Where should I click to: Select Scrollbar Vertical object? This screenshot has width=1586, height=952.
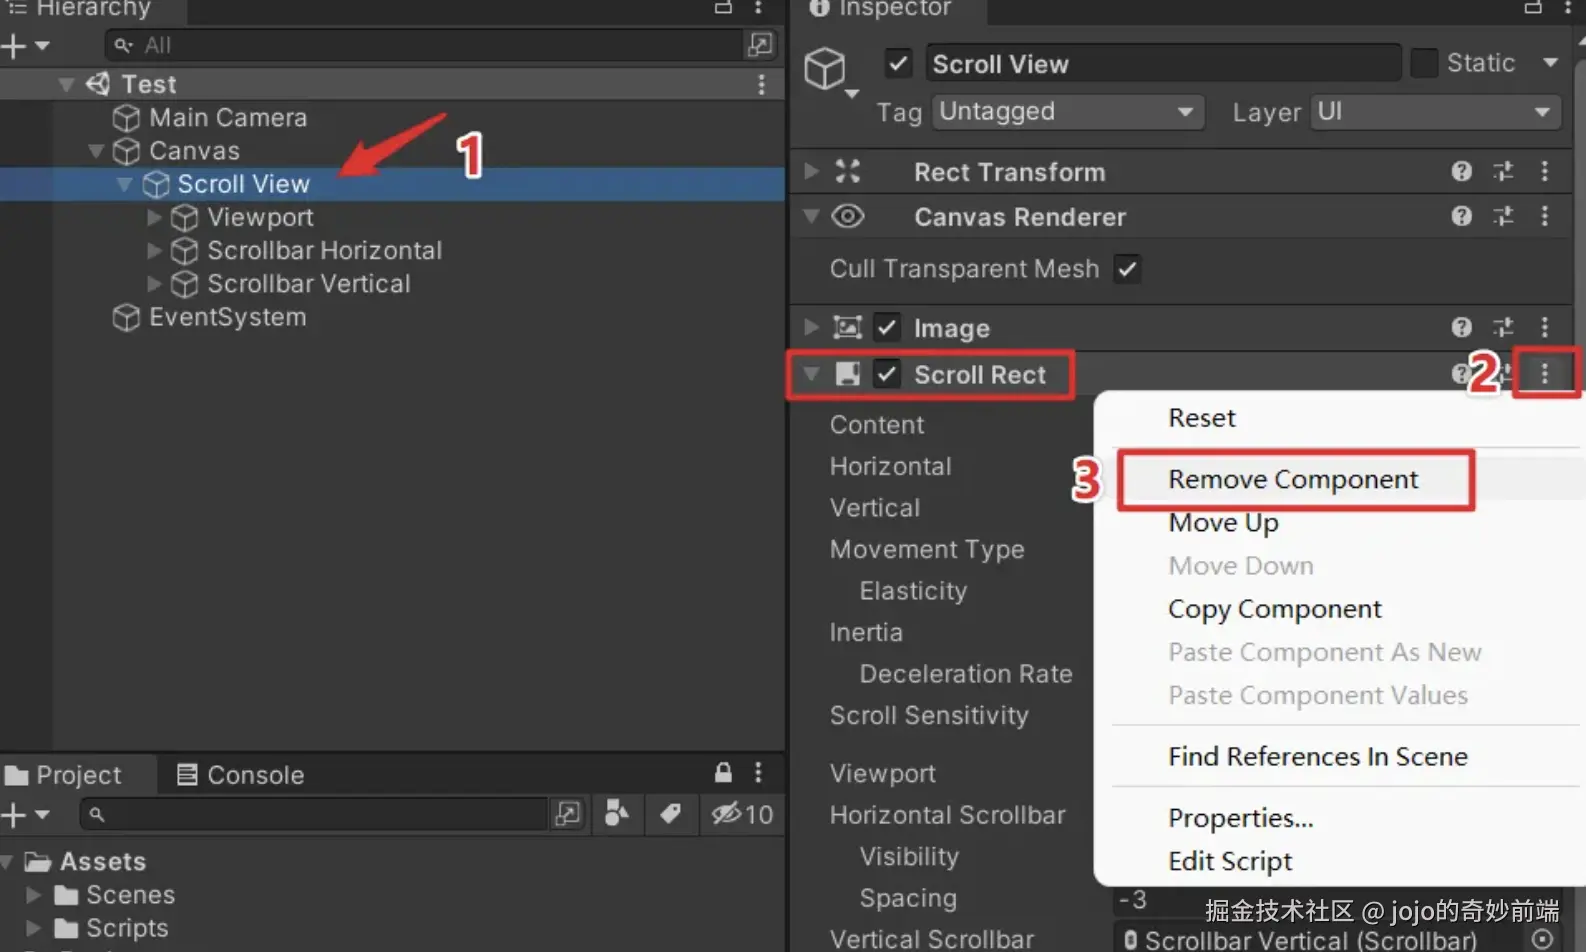[x=309, y=284]
